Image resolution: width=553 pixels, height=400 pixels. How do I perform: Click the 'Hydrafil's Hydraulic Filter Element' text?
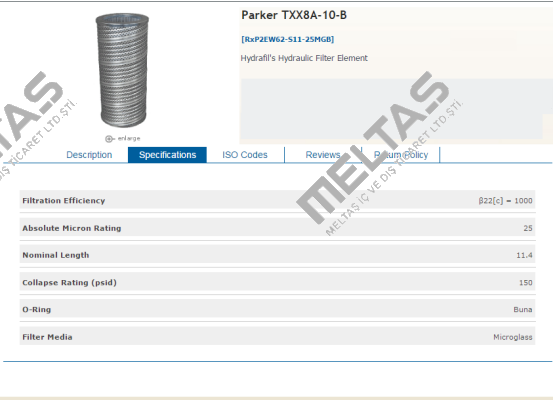point(304,58)
